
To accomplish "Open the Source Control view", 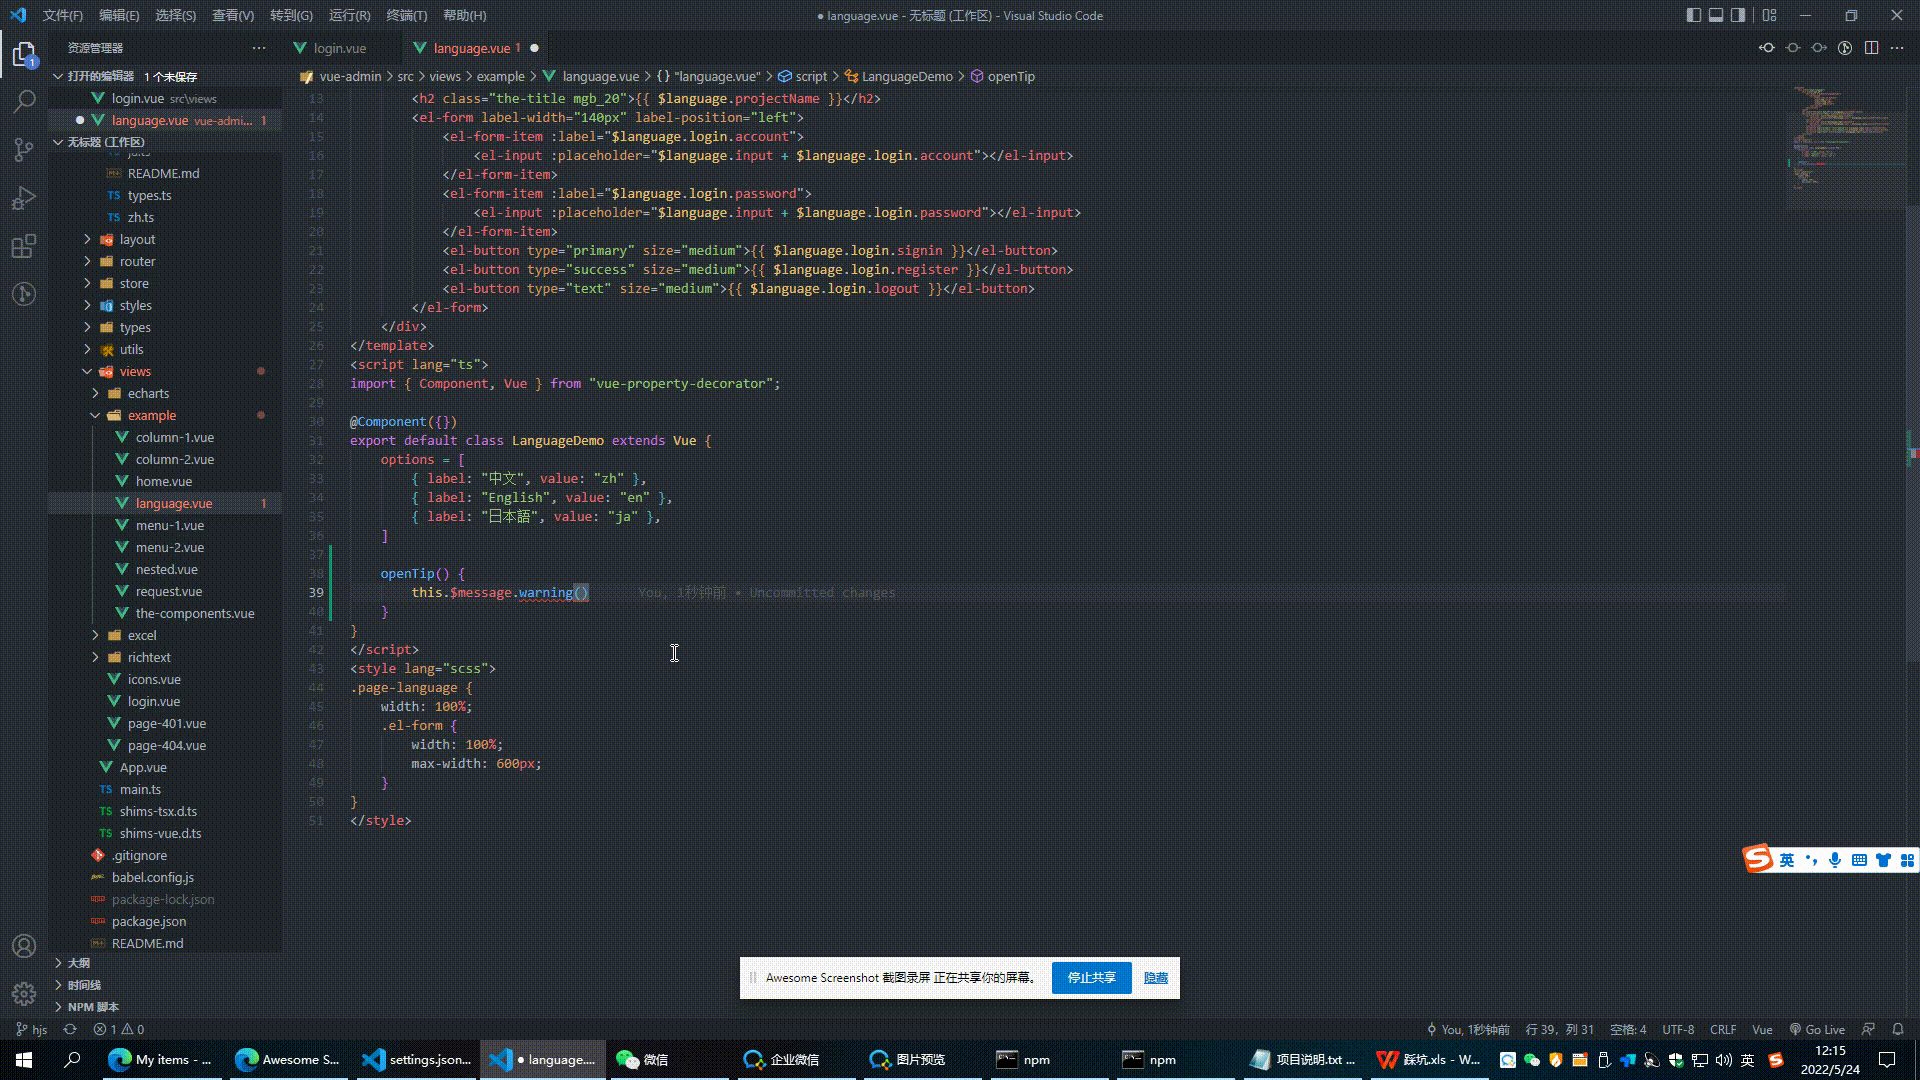I will click(x=24, y=150).
